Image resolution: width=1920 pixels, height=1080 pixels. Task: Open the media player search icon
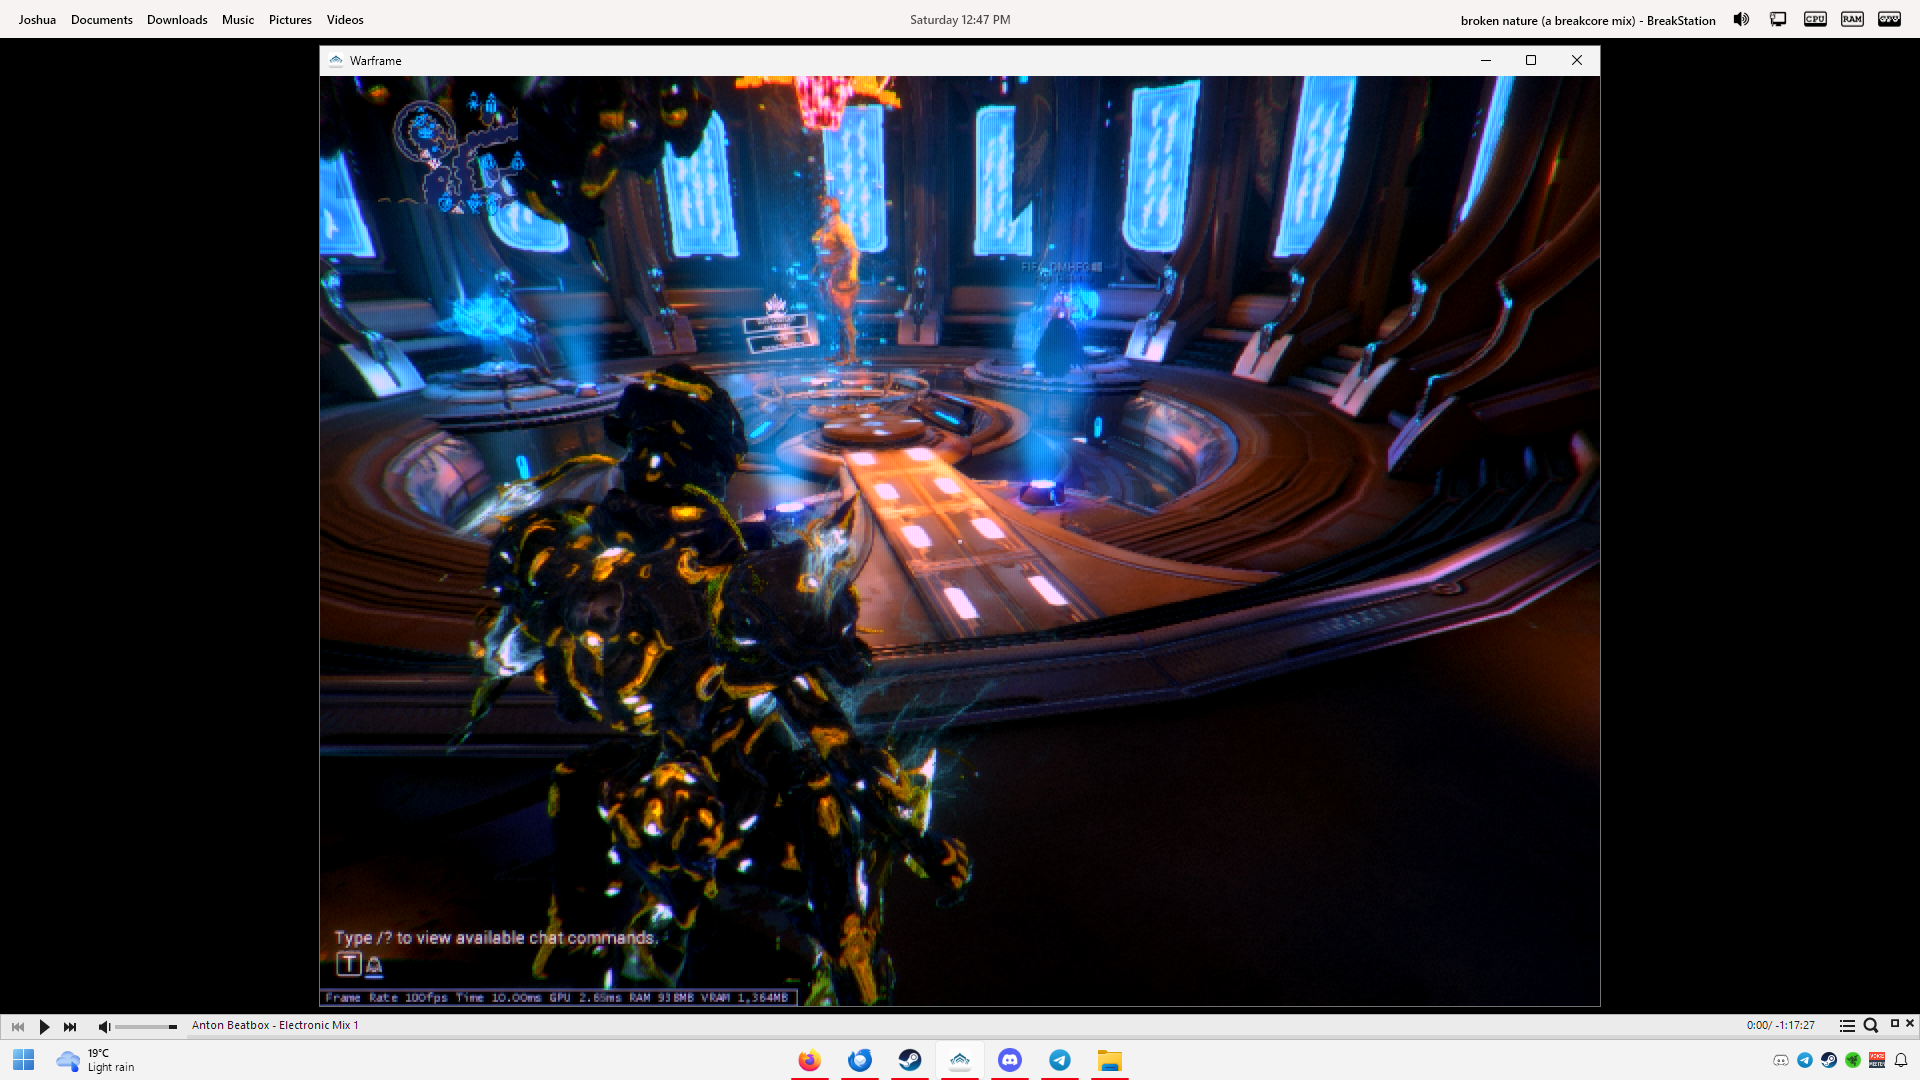point(1871,1025)
